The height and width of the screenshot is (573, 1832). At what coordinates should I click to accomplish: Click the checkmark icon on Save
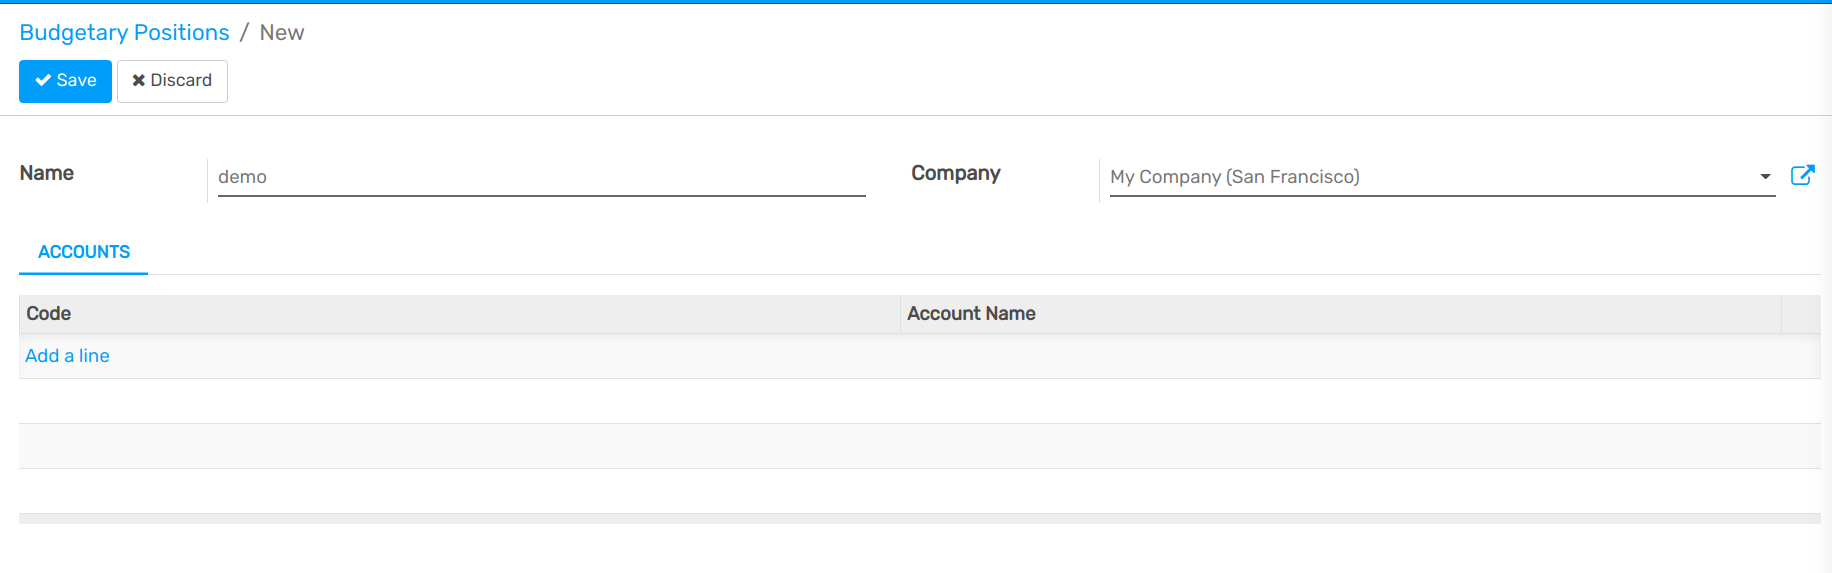[x=43, y=81]
